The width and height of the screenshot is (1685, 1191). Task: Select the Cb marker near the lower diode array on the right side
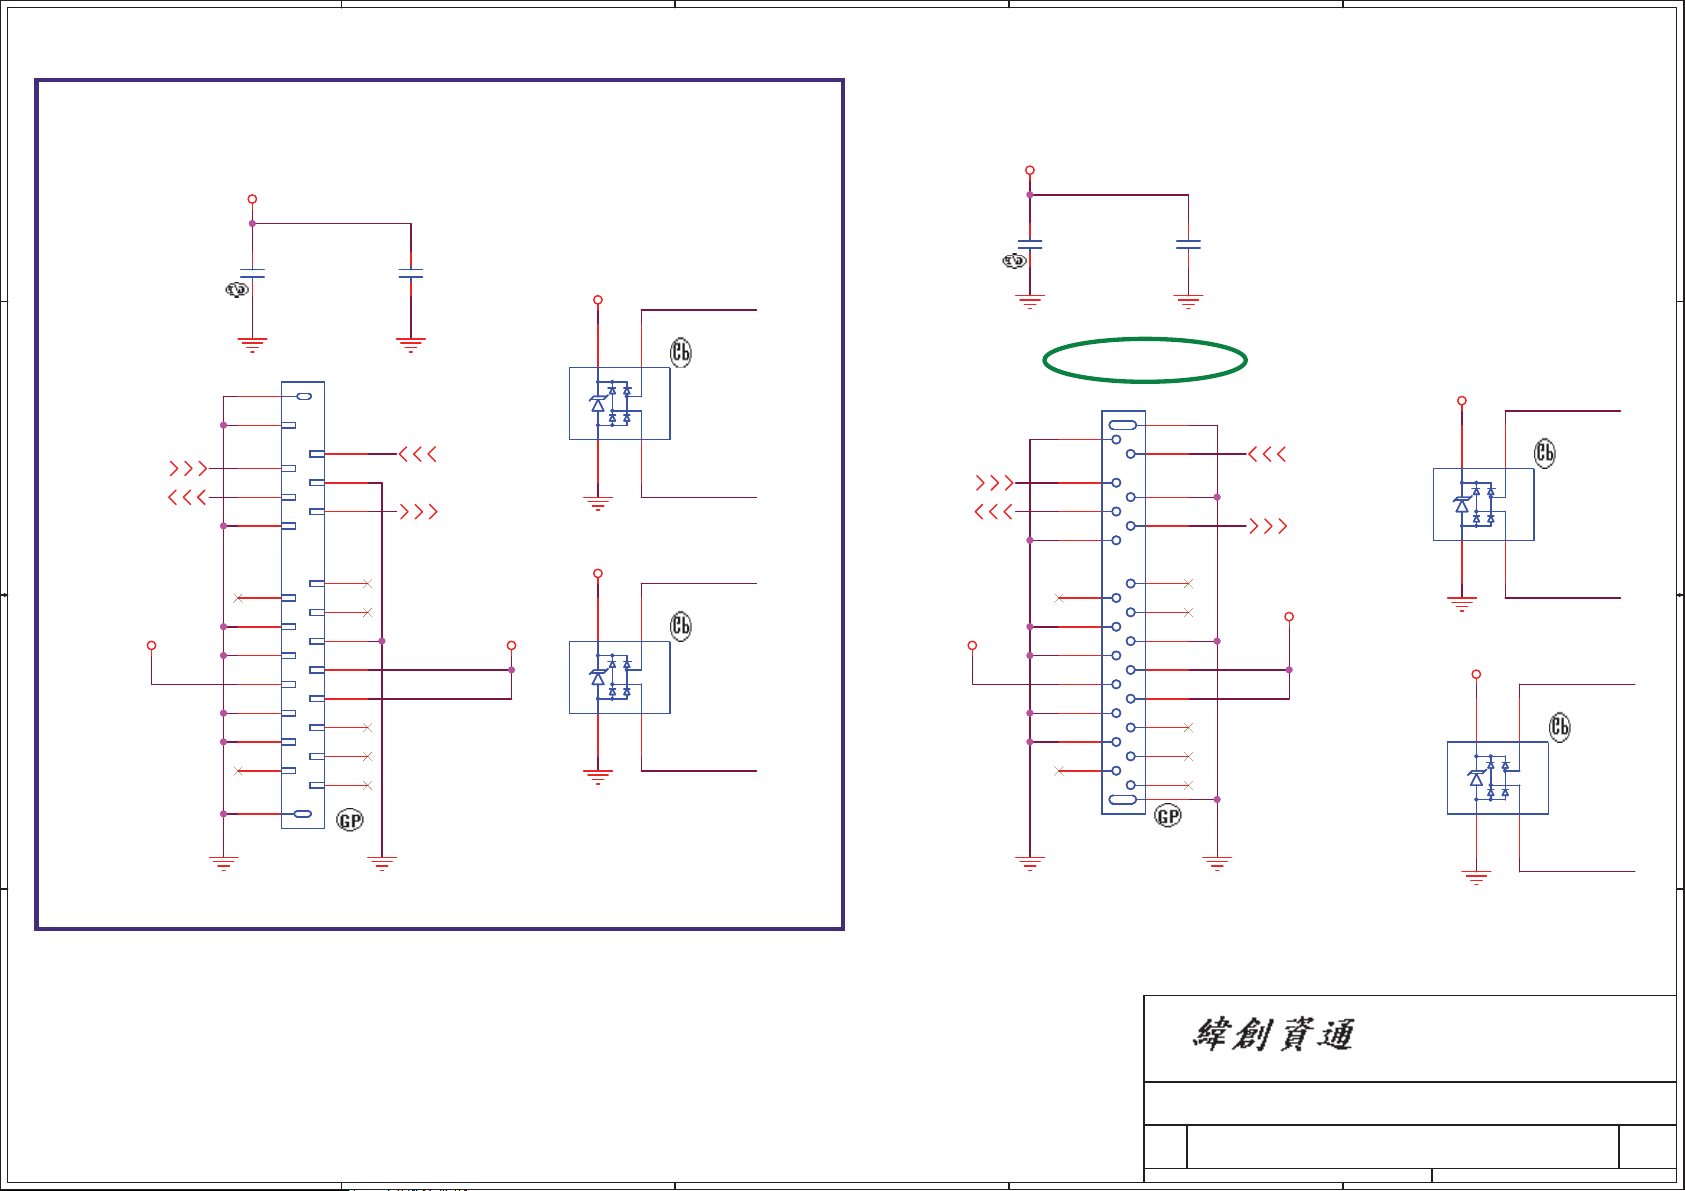pyautogui.click(x=1560, y=727)
